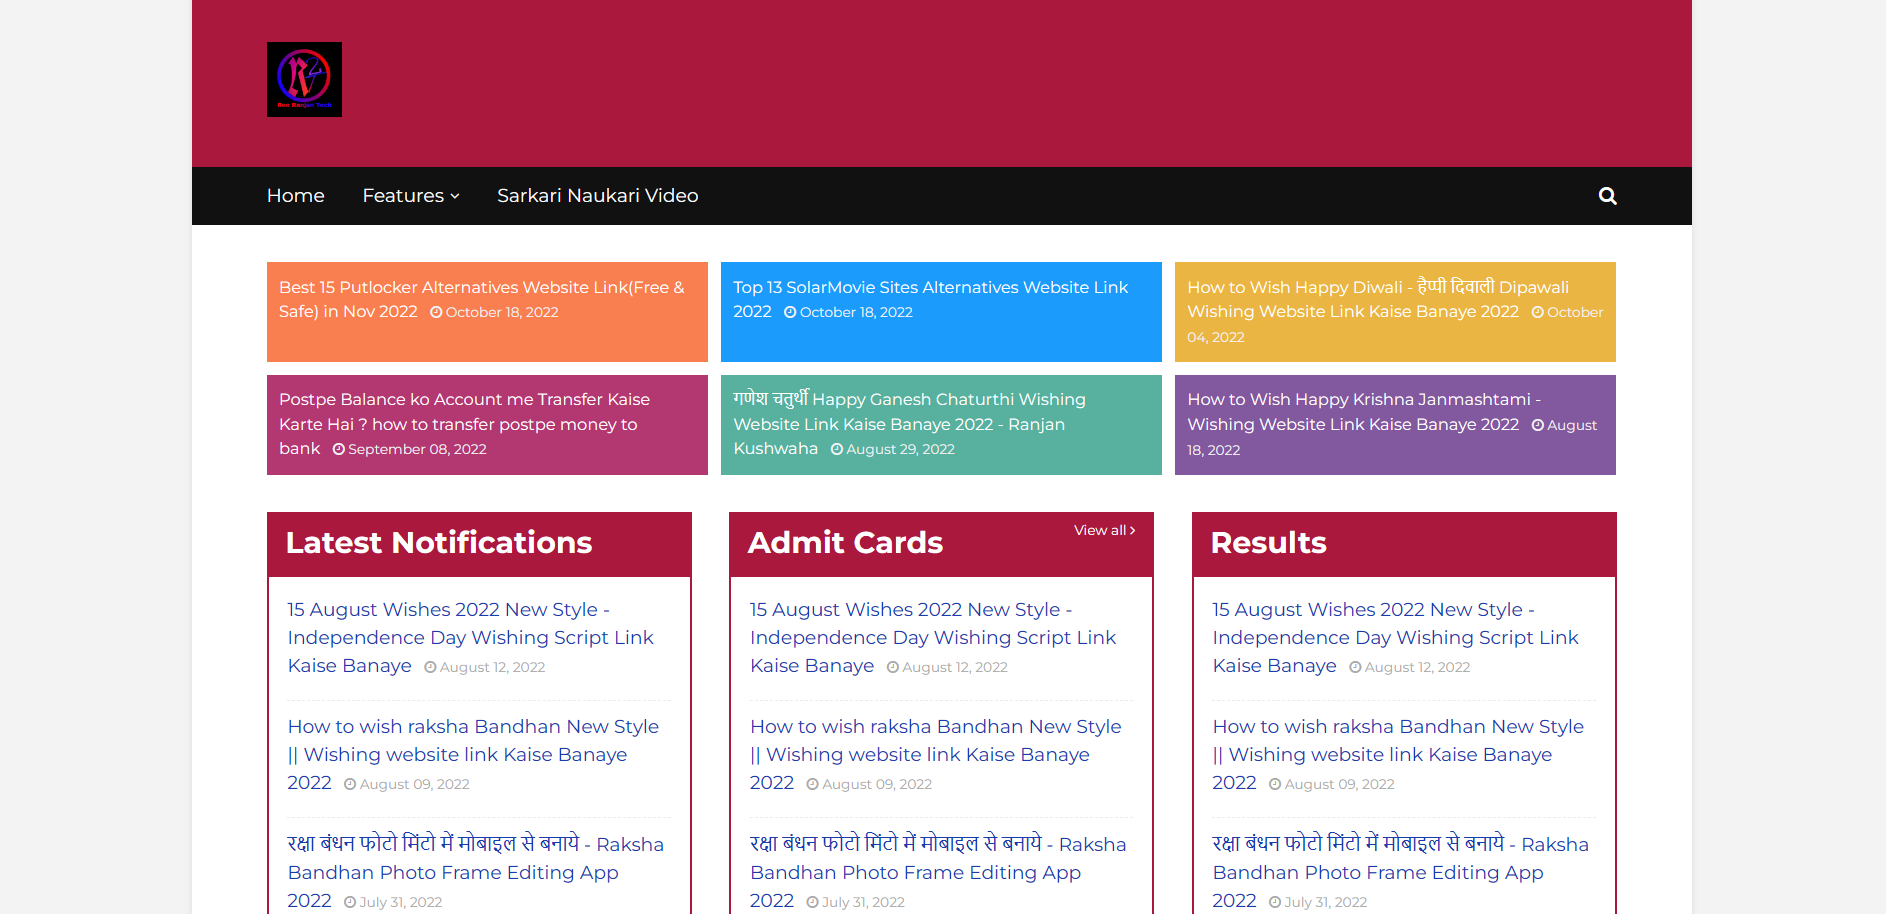Open the Happy Diwali wishing post
The height and width of the screenshot is (914, 1886).
point(1377,299)
